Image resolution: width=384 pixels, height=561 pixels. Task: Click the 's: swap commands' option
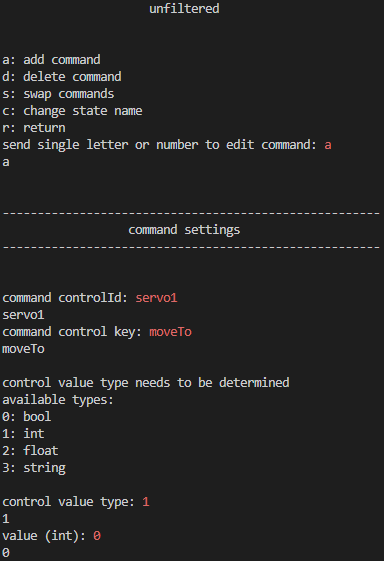pyautogui.click(x=58, y=94)
